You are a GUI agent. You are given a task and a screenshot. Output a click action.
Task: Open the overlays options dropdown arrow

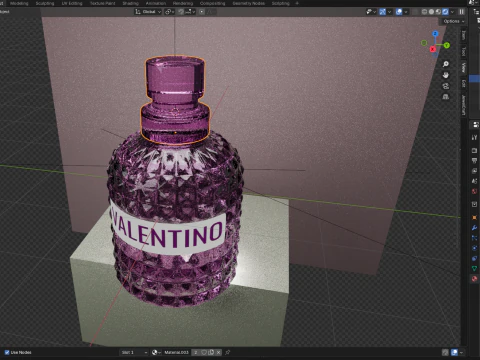coord(406,12)
